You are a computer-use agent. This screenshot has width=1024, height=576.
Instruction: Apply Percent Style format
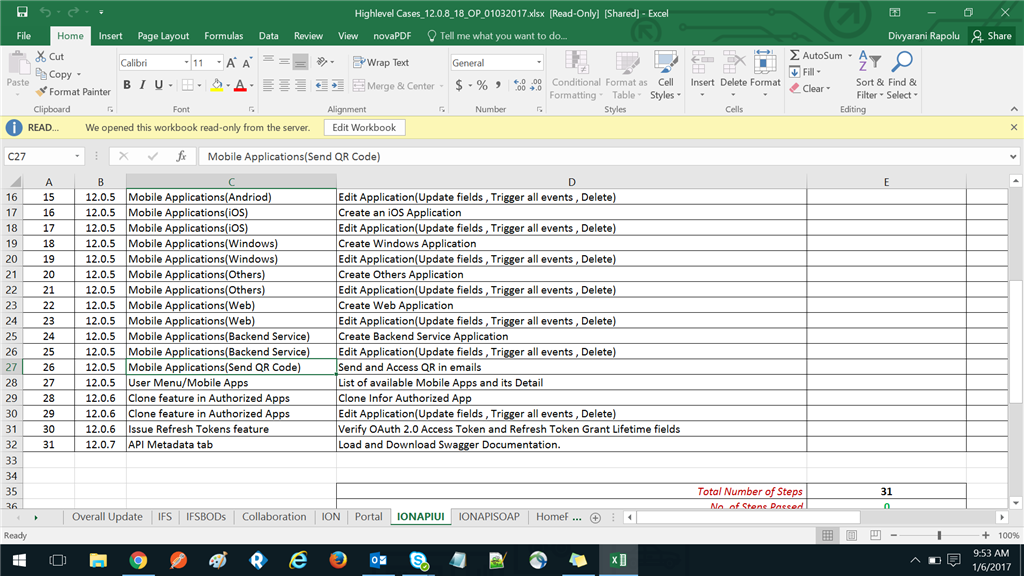click(x=482, y=85)
